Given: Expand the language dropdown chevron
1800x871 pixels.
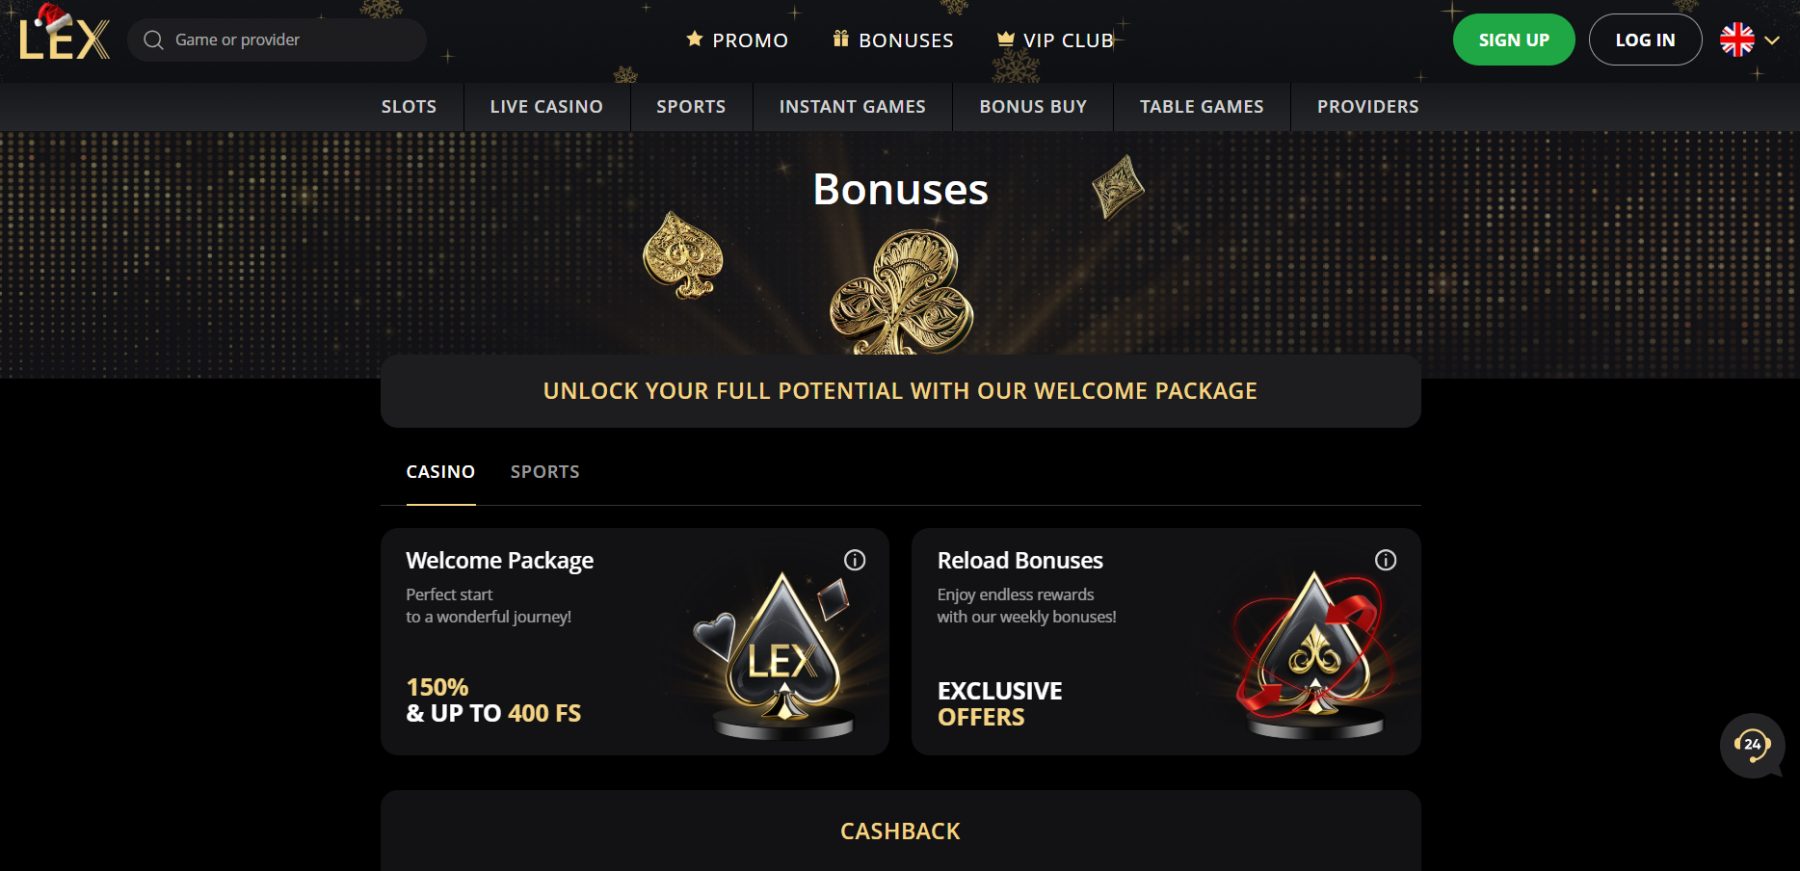Looking at the screenshot, I should pyautogui.click(x=1772, y=40).
